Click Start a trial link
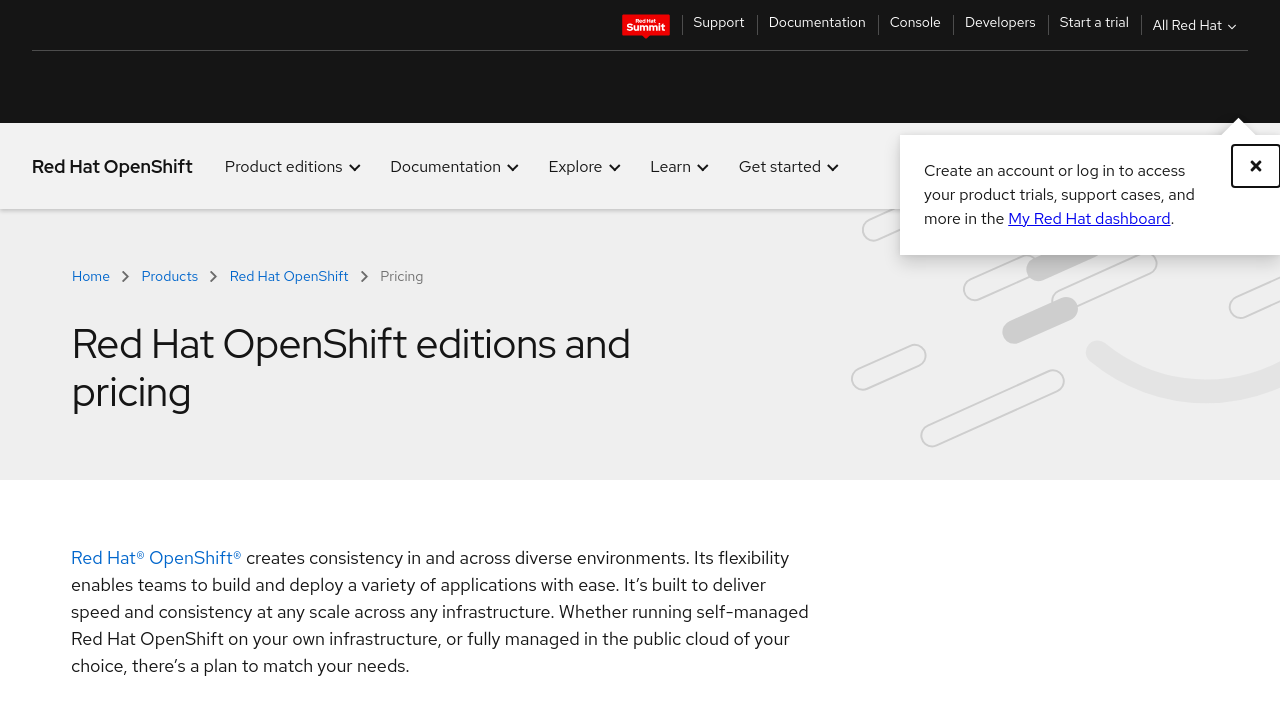1280x720 pixels. point(1094,23)
